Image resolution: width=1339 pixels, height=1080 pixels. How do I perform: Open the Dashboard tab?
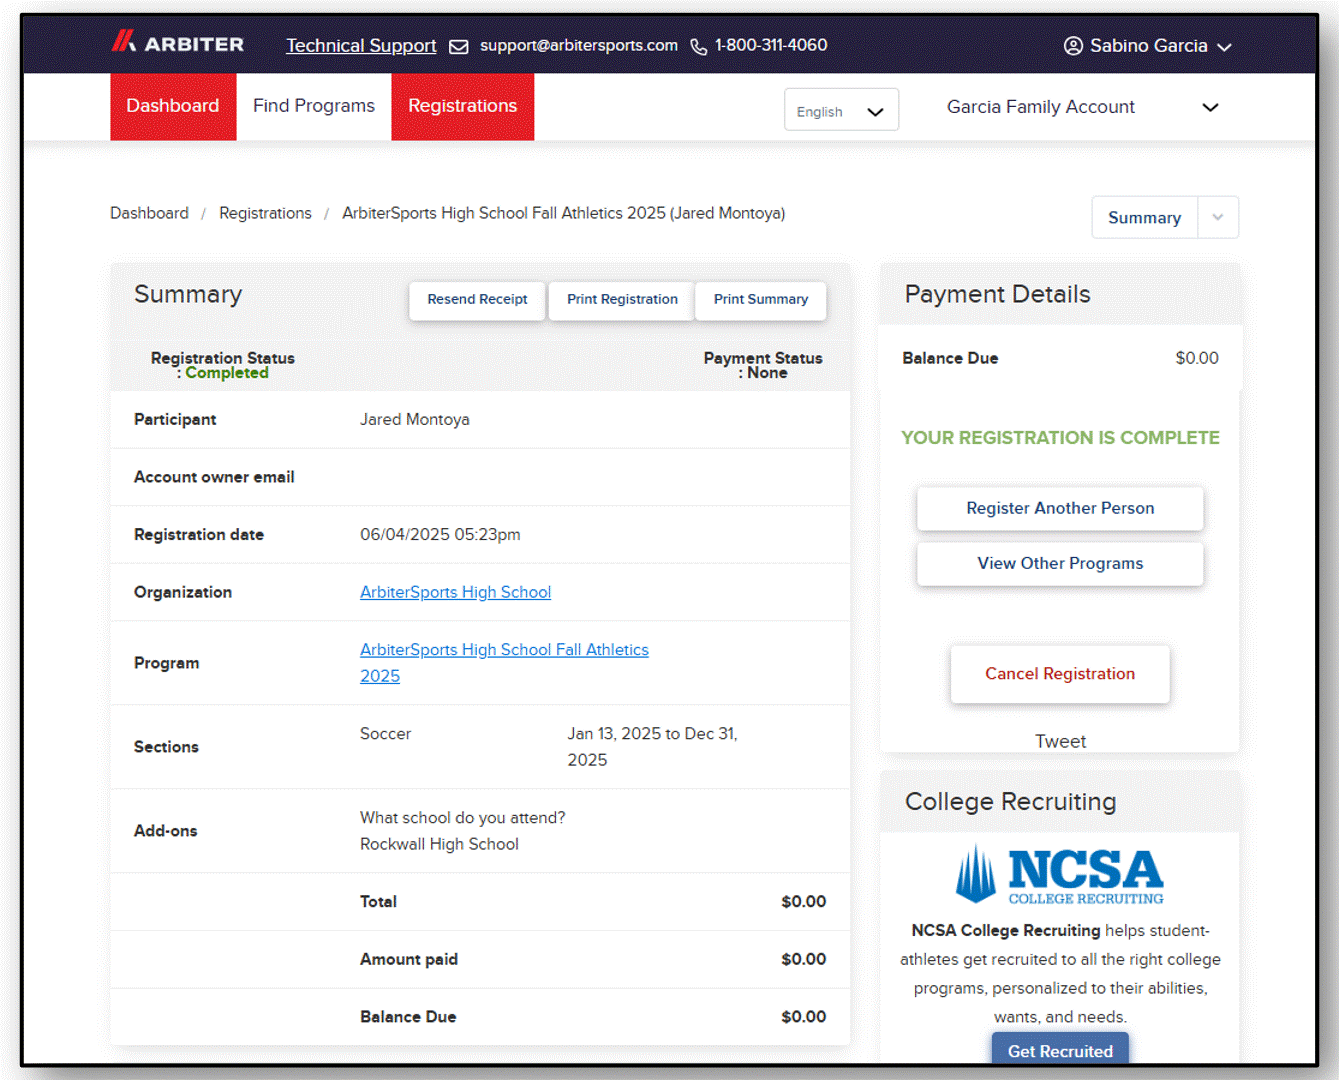(x=173, y=106)
